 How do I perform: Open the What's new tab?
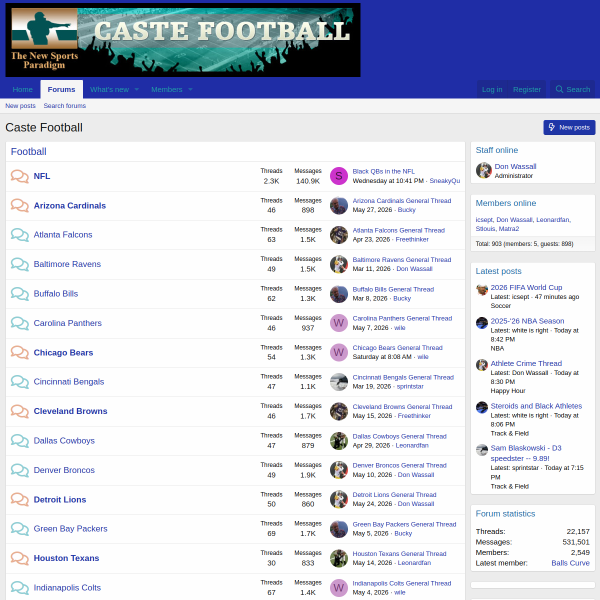pos(109,90)
